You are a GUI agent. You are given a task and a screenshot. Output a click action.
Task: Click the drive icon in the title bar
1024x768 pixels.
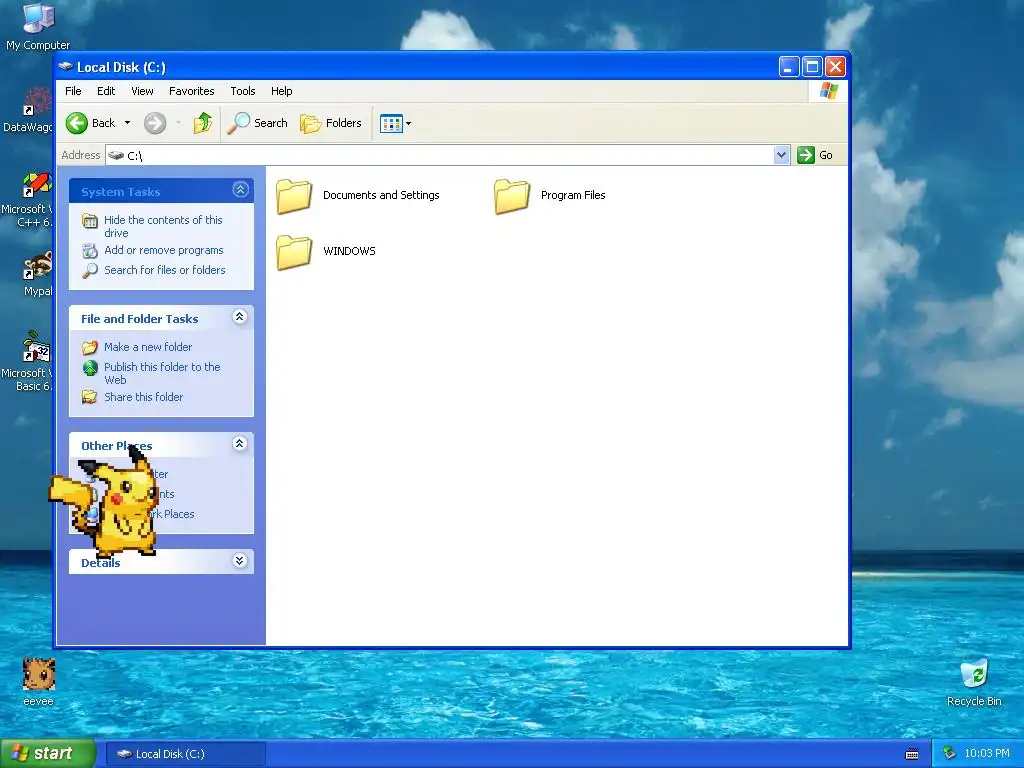[x=65, y=67]
